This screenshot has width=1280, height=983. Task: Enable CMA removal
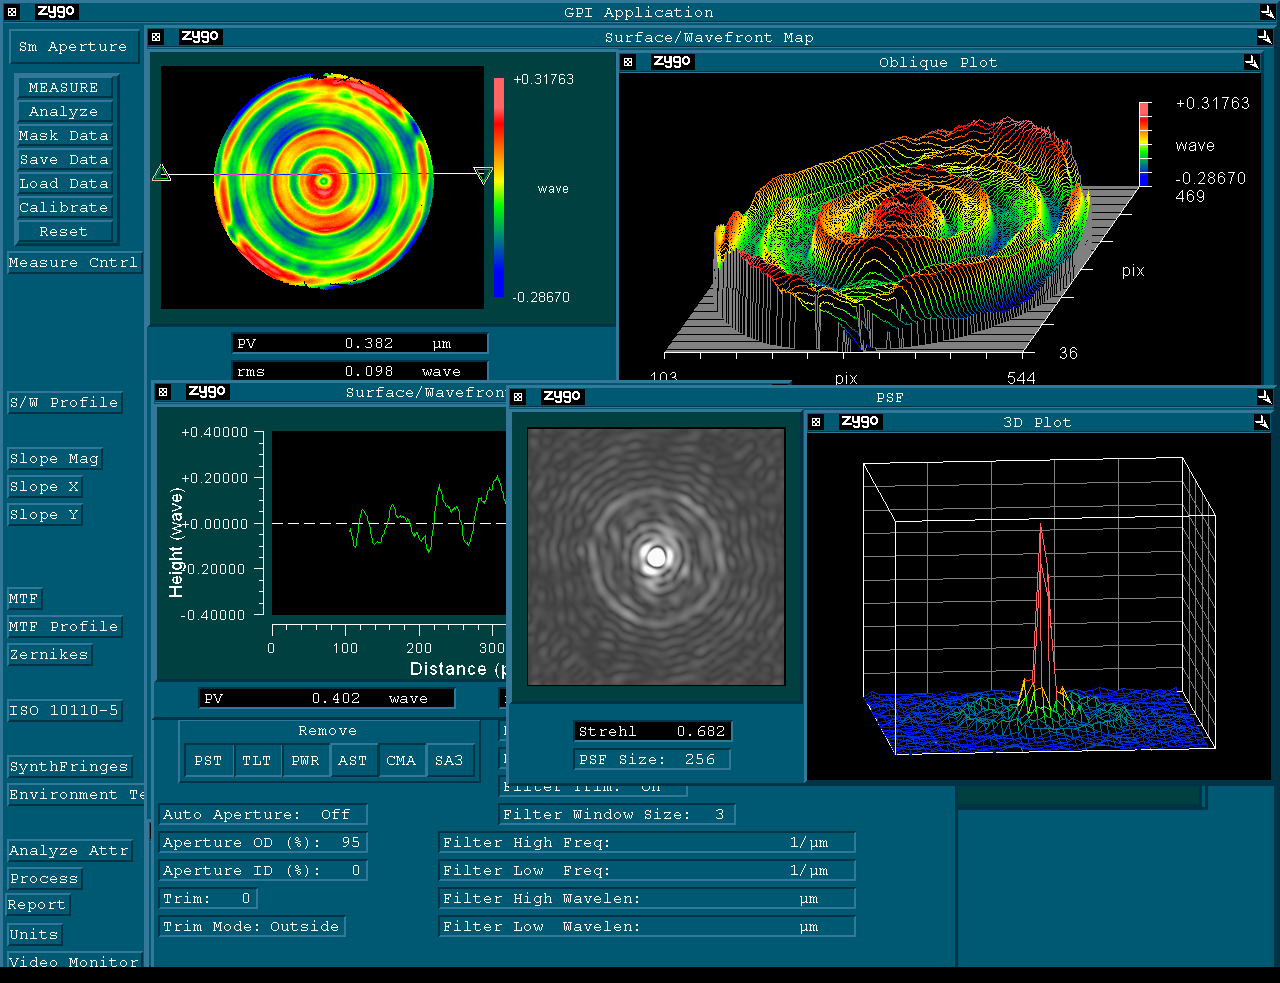pos(401,761)
